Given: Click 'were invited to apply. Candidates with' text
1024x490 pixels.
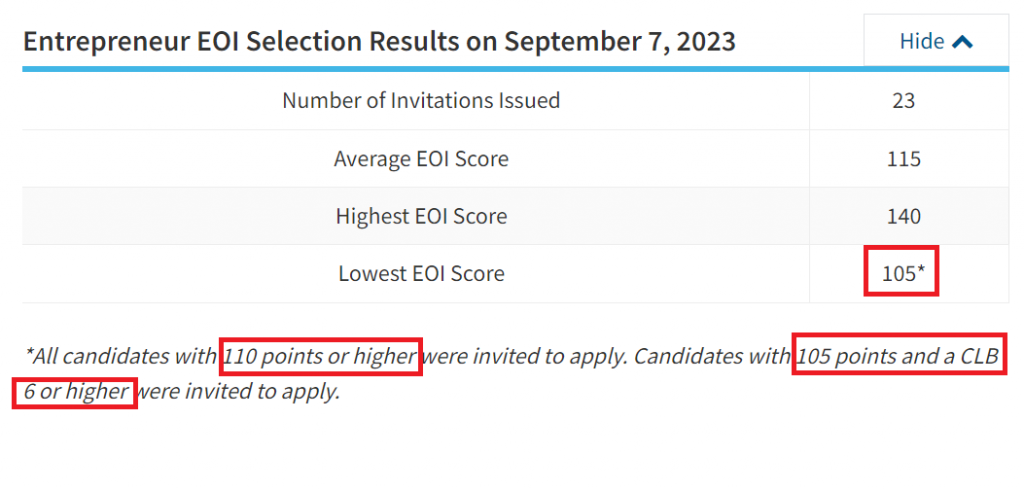Looking at the screenshot, I should coord(607,357).
